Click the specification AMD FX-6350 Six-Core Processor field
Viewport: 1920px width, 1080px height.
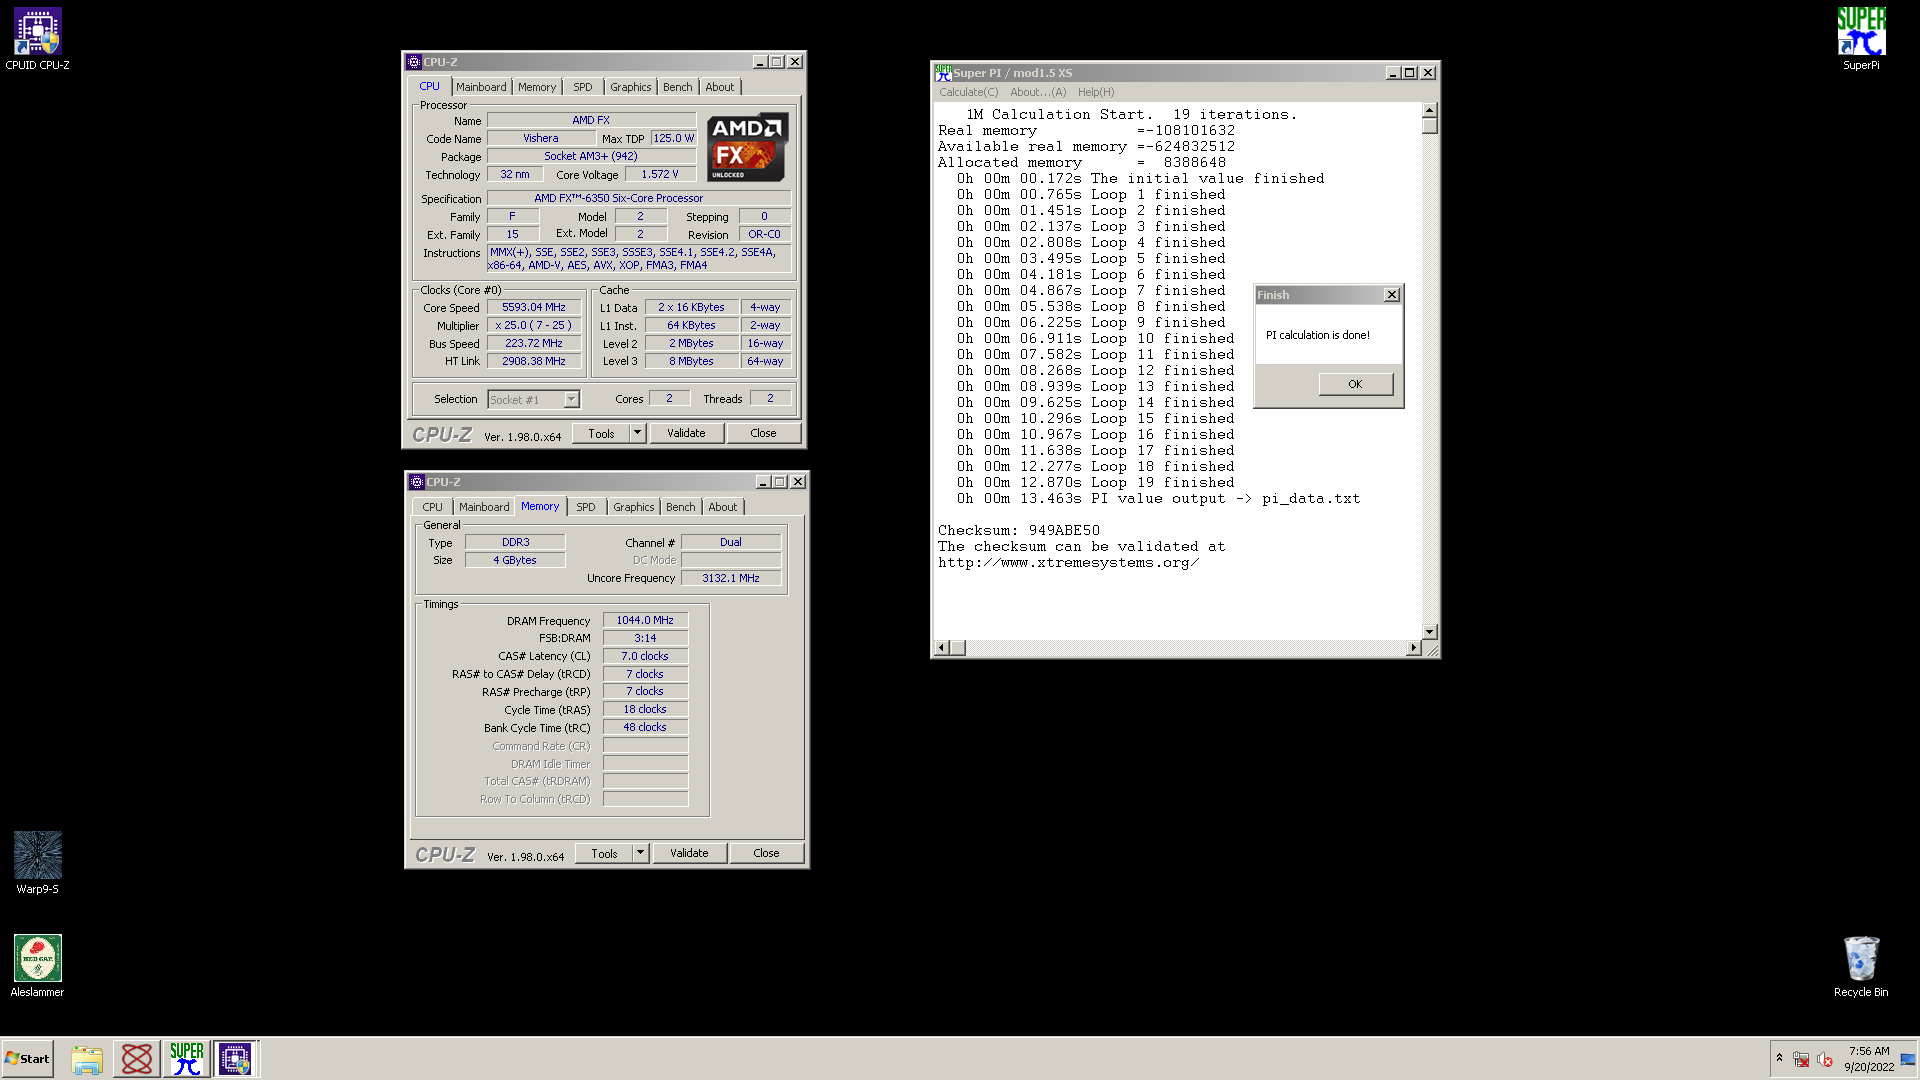coord(638,198)
